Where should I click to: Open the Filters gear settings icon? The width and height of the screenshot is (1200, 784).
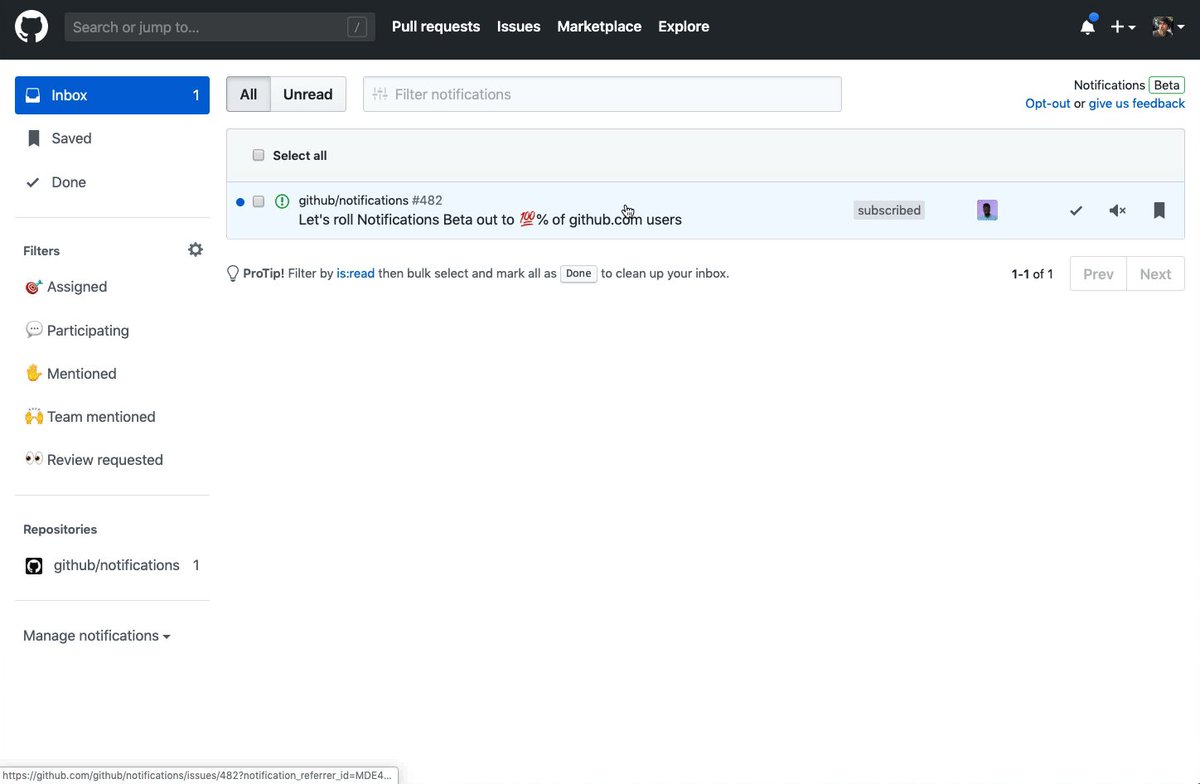point(195,250)
